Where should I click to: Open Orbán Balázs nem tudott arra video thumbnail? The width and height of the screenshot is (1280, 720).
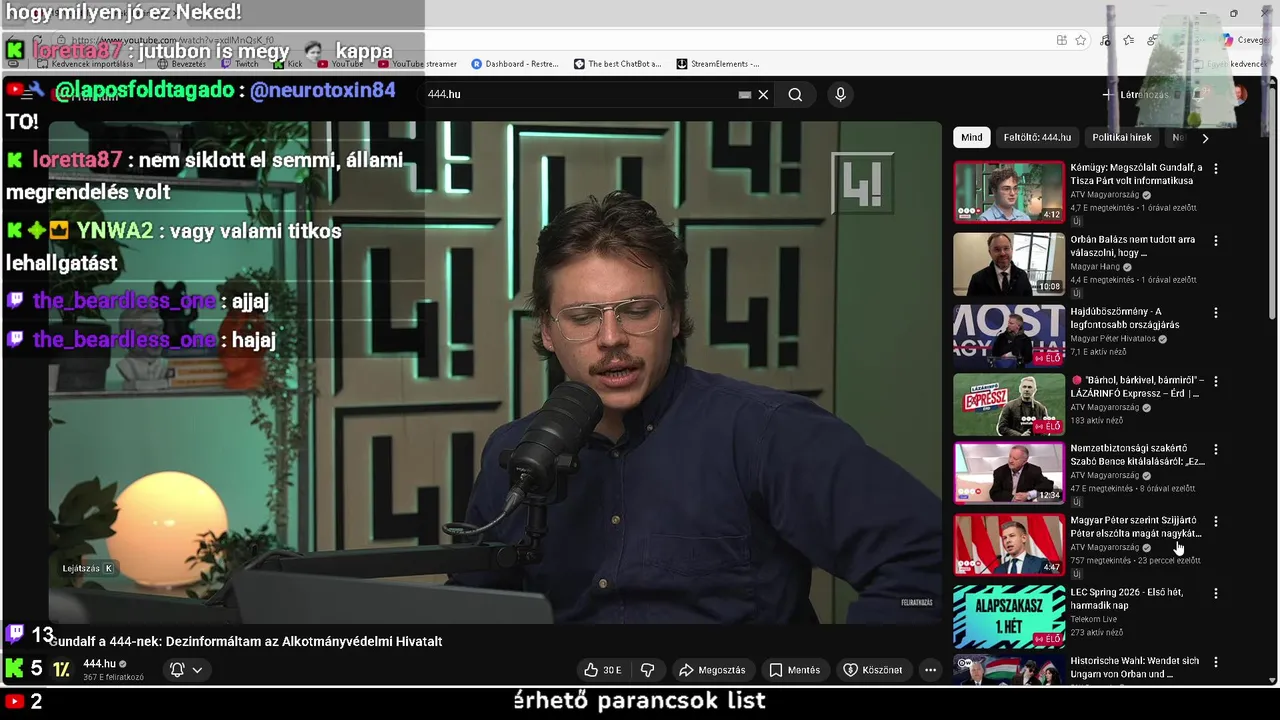click(x=1009, y=264)
